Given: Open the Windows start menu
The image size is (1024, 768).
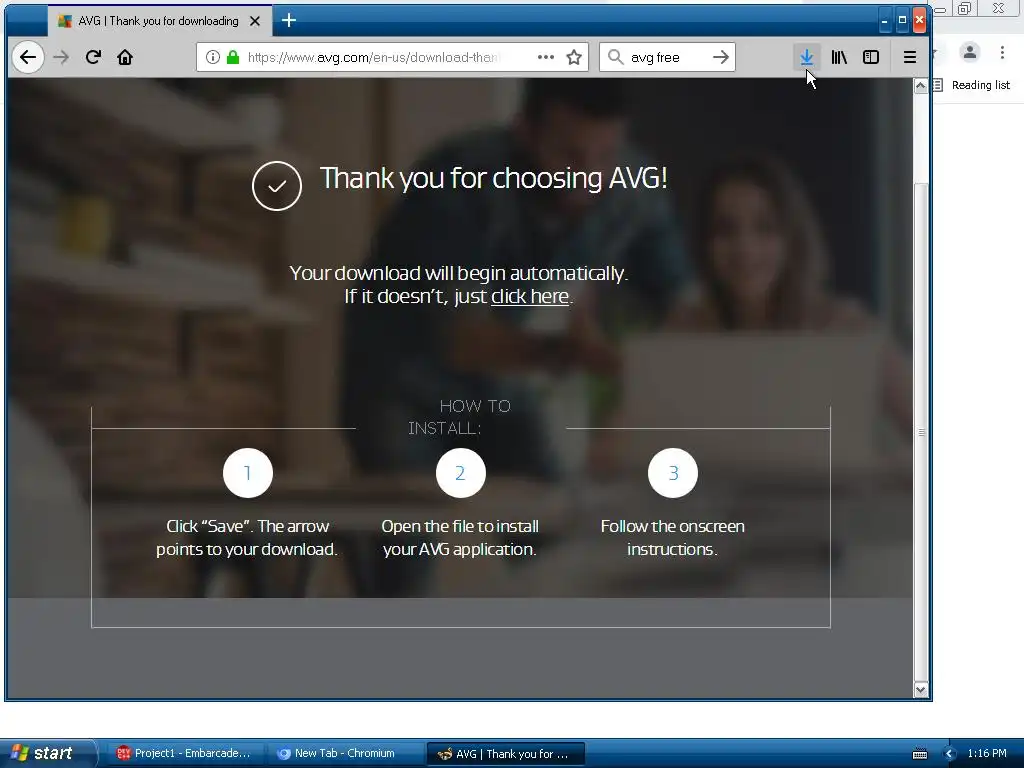Looking at the screenshot, I should (47, 753).
